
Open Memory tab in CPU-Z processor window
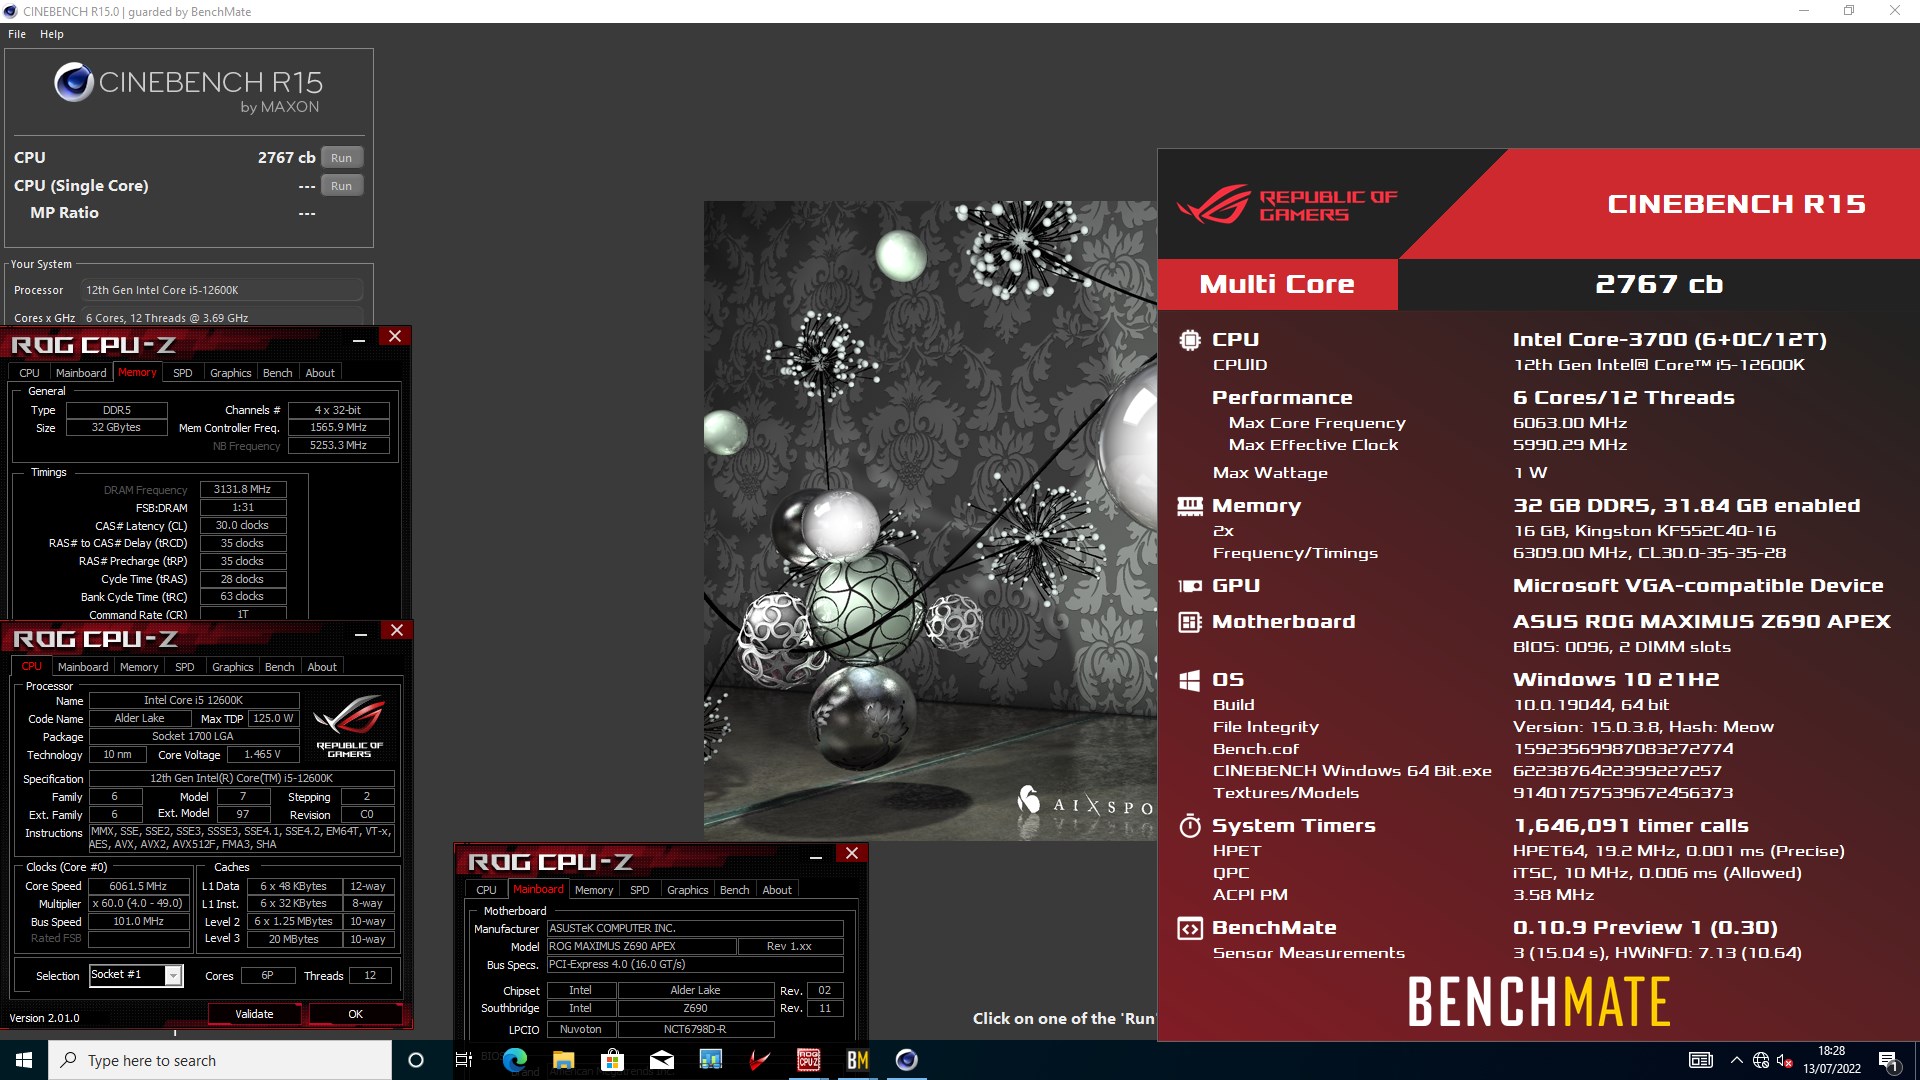tap(139, 667)
